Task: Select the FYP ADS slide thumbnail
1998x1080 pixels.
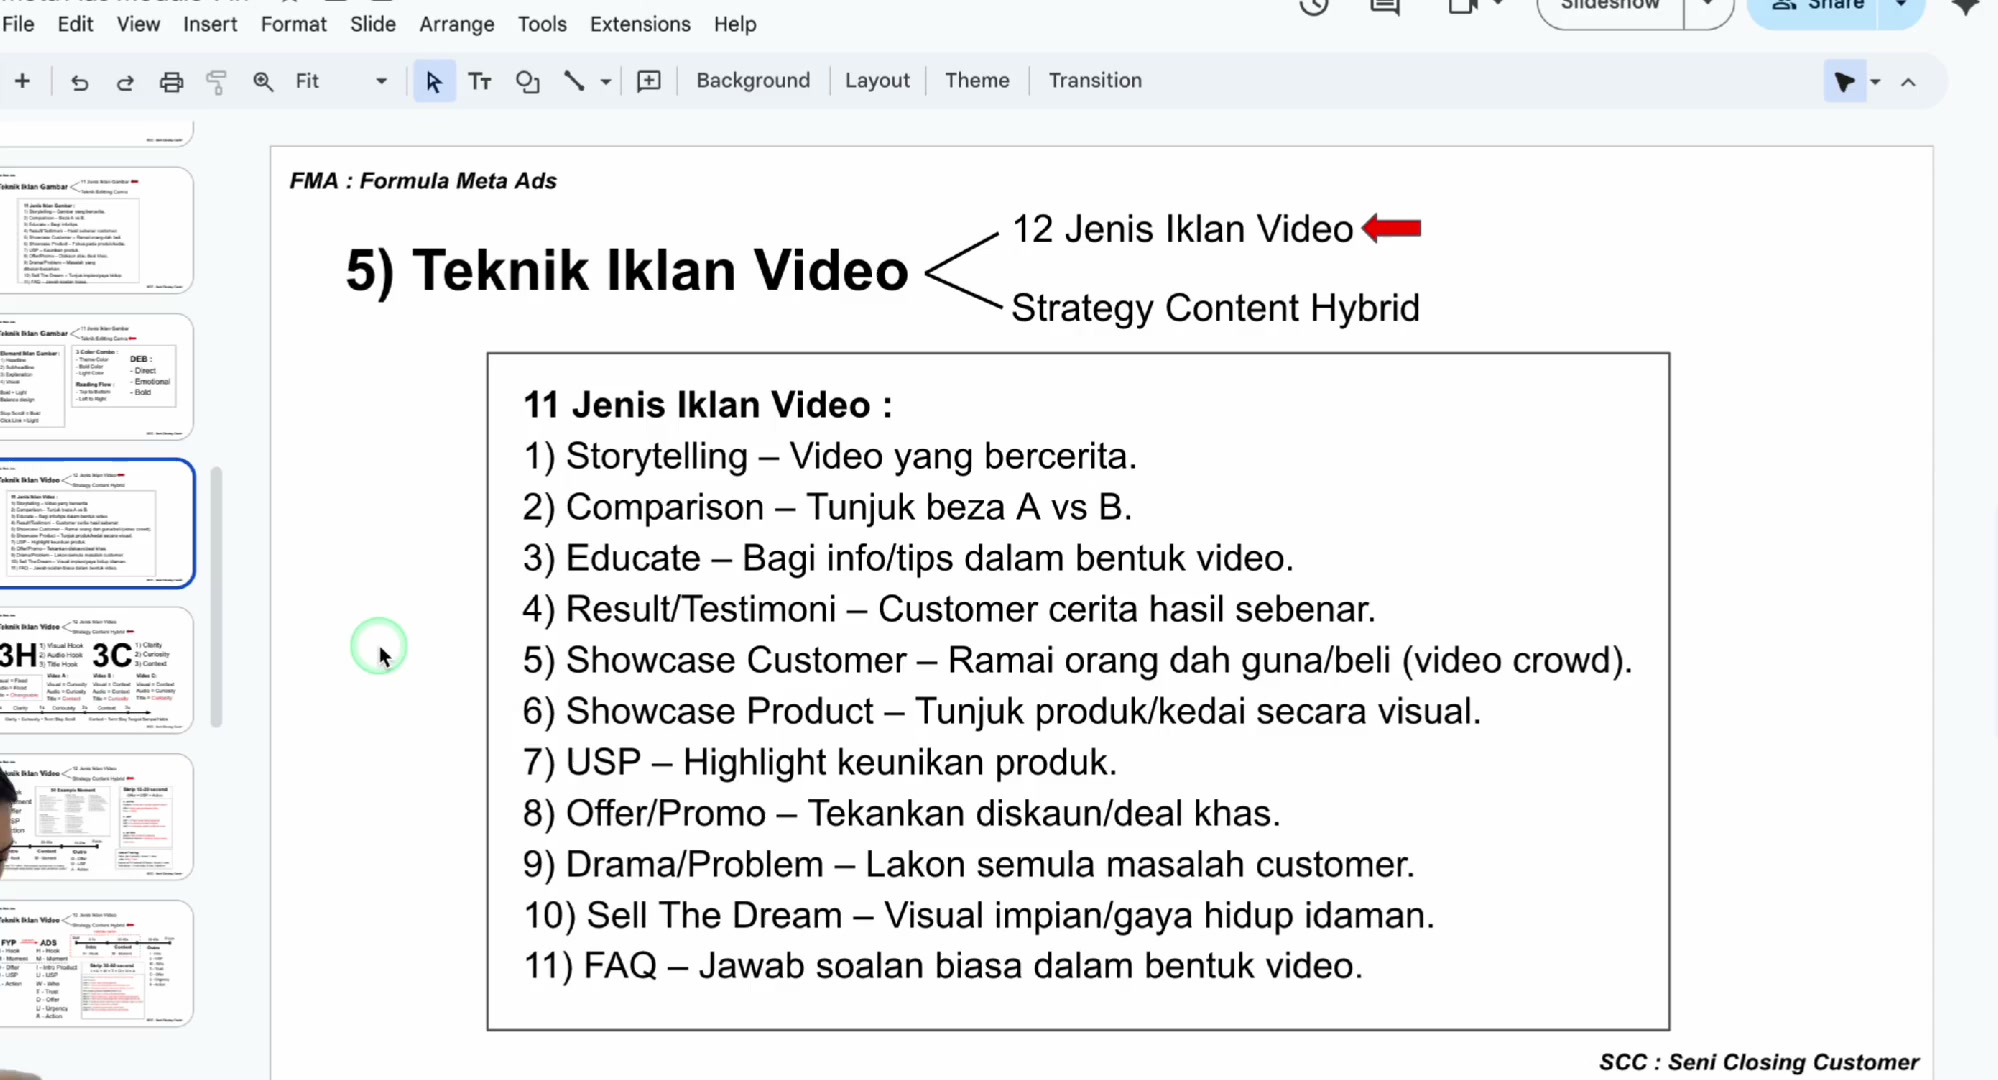Action: click(x=96, y=963)
